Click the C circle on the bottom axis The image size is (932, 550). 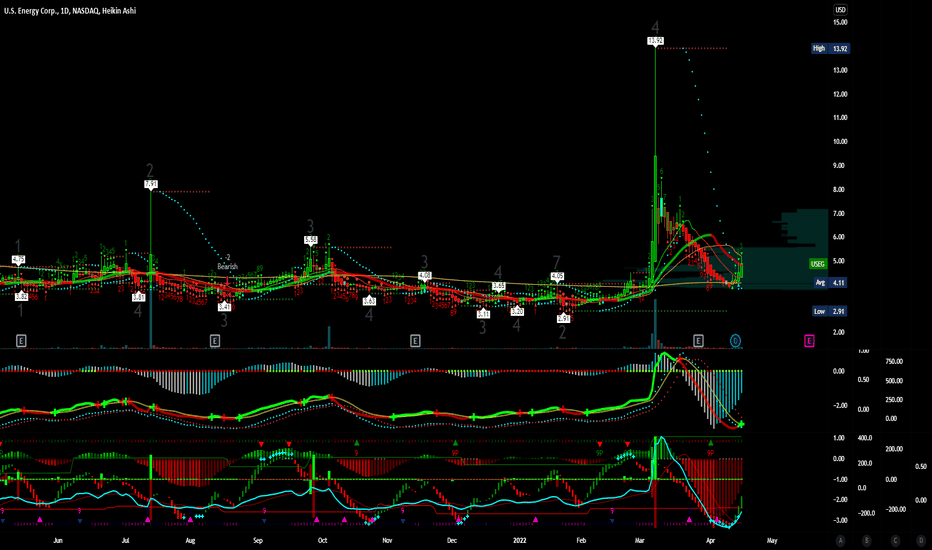coord(895,540)
